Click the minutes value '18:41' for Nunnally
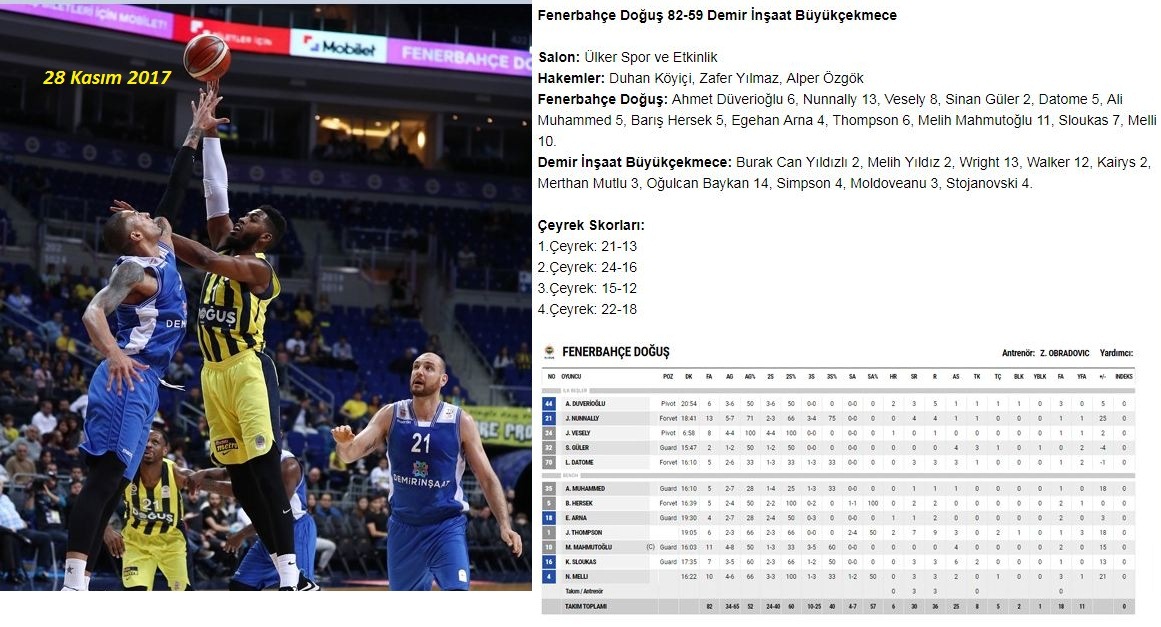1161x627 pixels. pyautogui.click(x=689, y=418)
